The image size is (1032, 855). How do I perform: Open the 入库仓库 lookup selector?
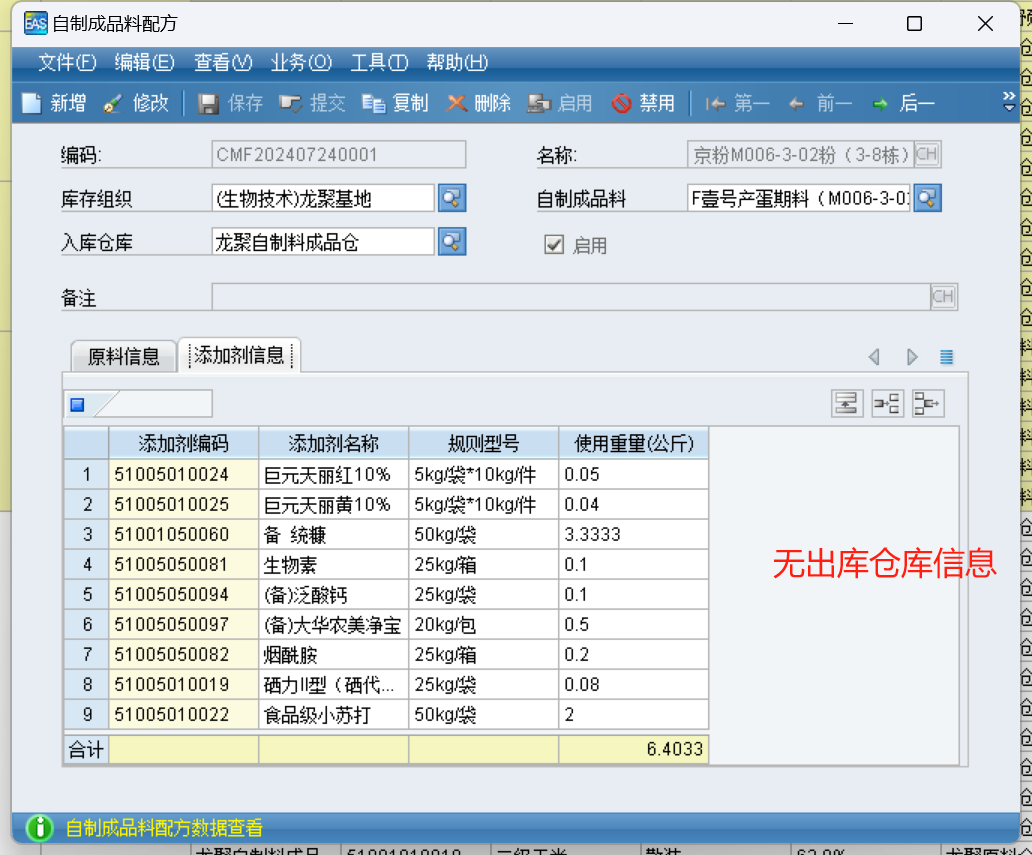point(453,241)
